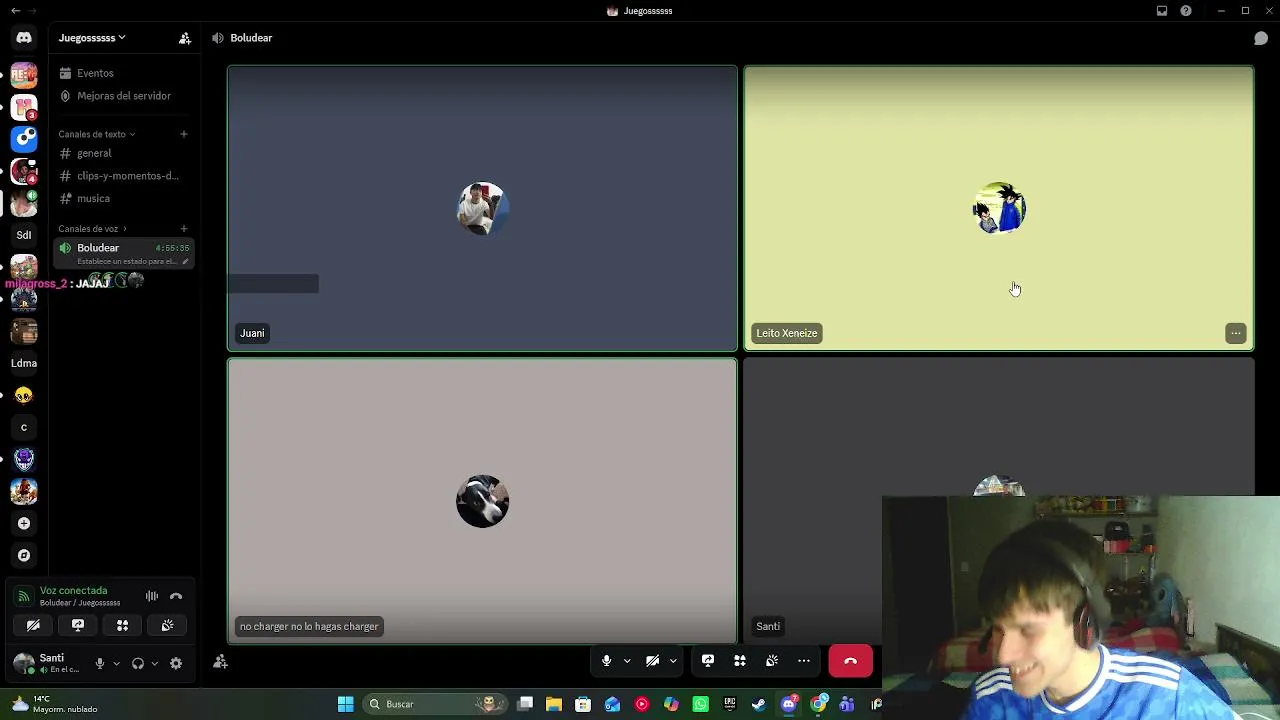Focus the 'no charger no lo hagas charger' tile
Screen dimensions: 1280x720
482,501
